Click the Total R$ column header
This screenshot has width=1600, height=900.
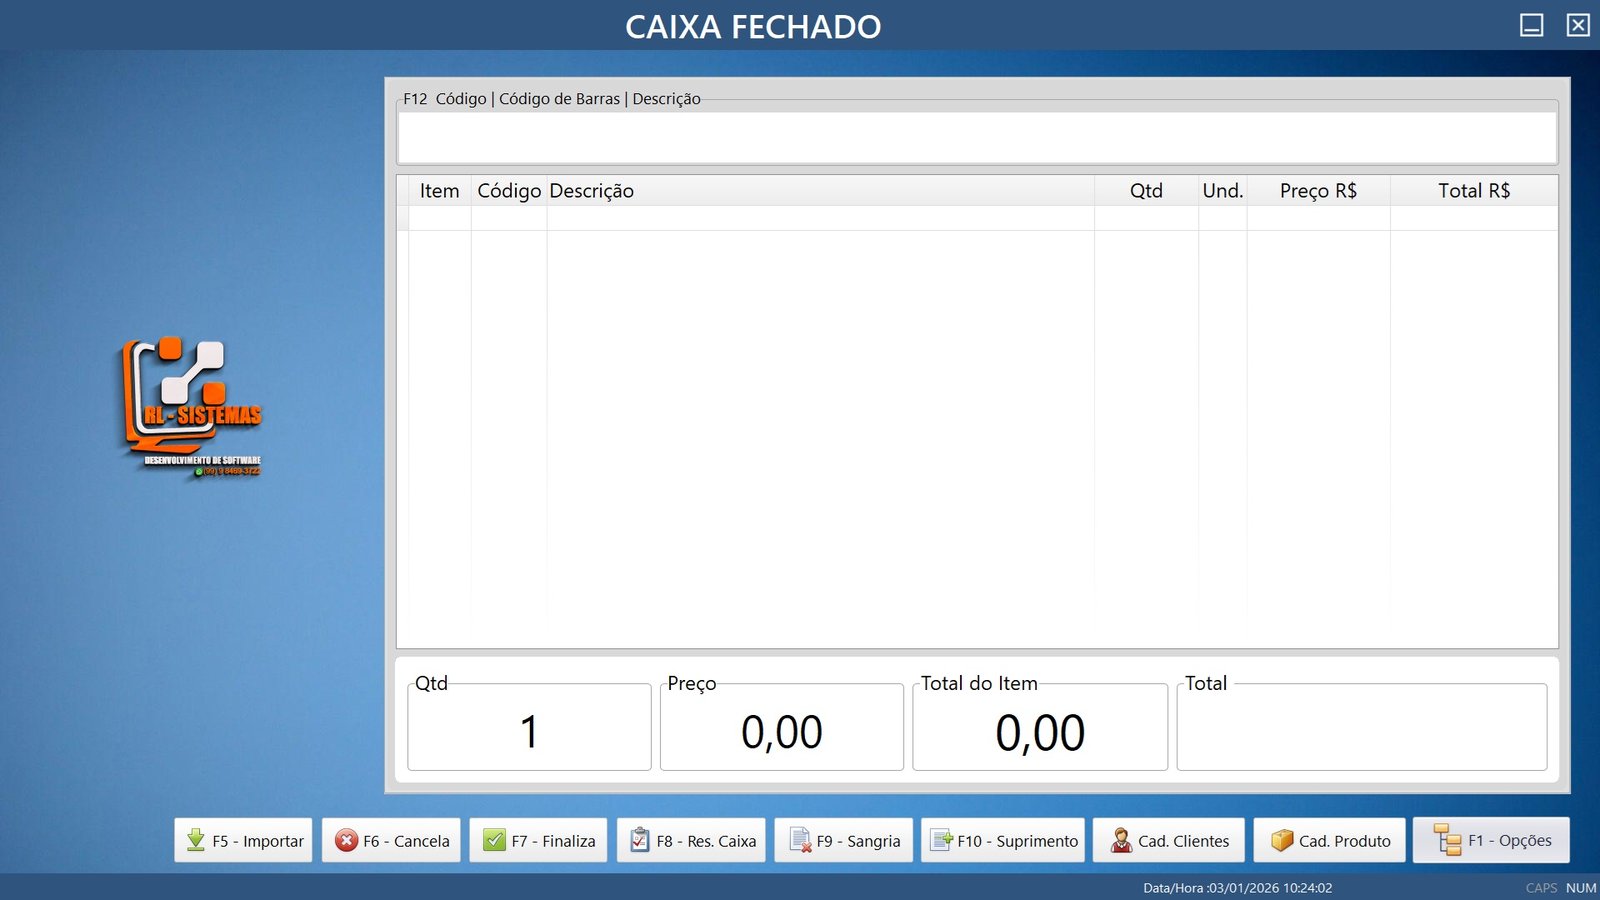(x=1473, y=191)
